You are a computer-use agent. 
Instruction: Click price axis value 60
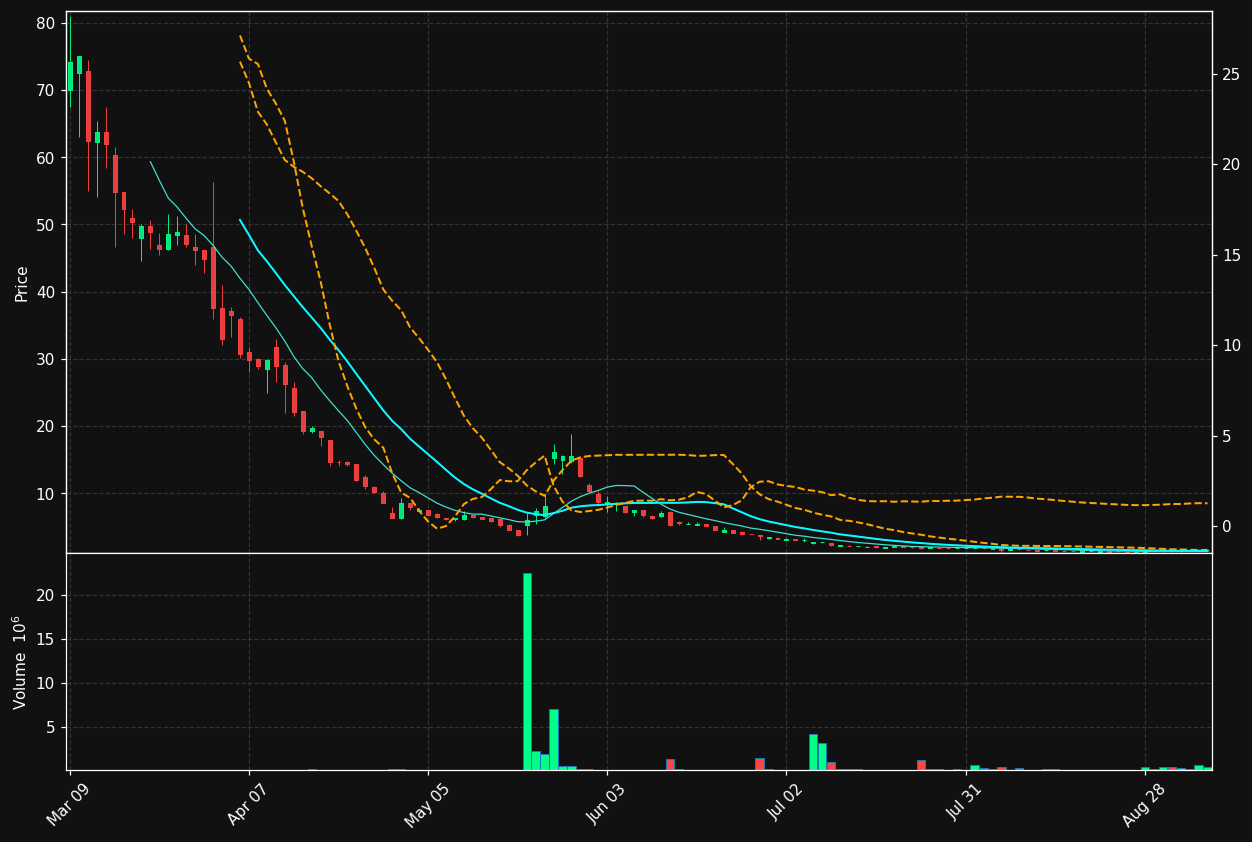pyautogui.click(x=46, y=158)
